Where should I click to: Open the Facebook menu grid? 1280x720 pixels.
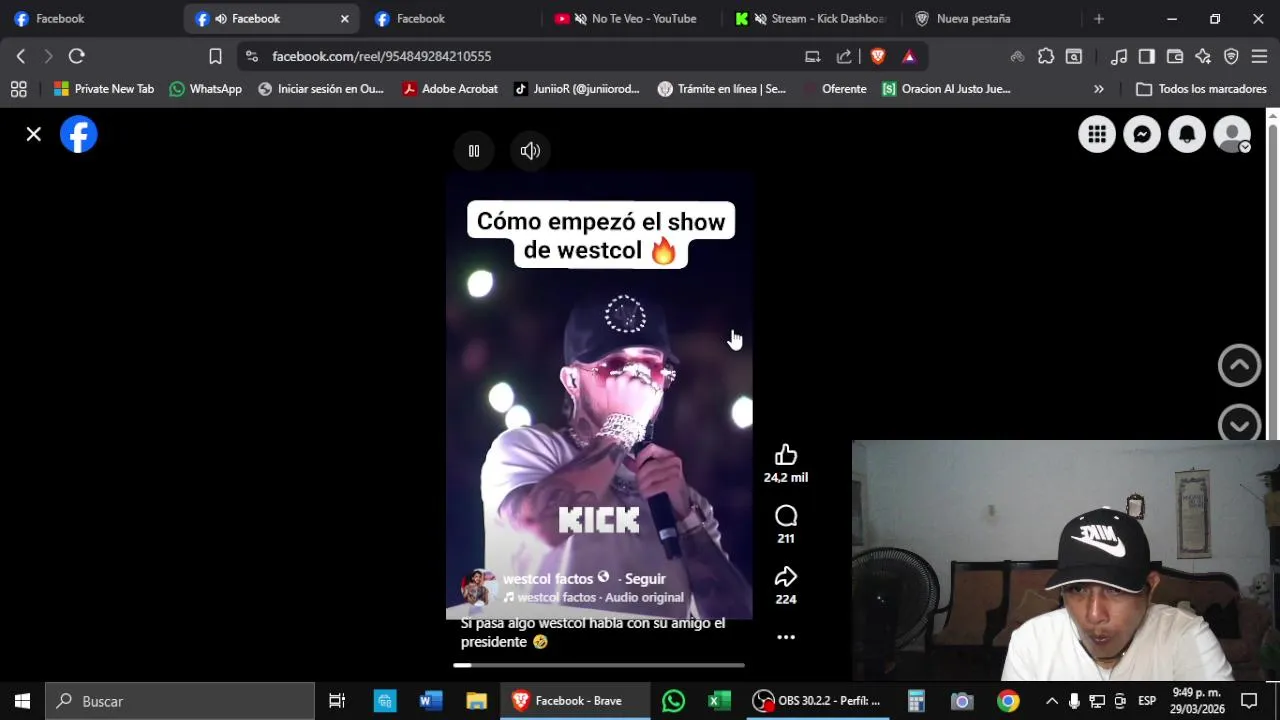[1097, 134]
